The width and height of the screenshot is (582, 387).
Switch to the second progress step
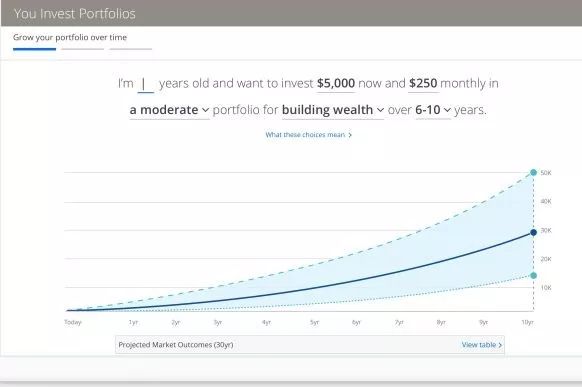[x=83, y=49]
